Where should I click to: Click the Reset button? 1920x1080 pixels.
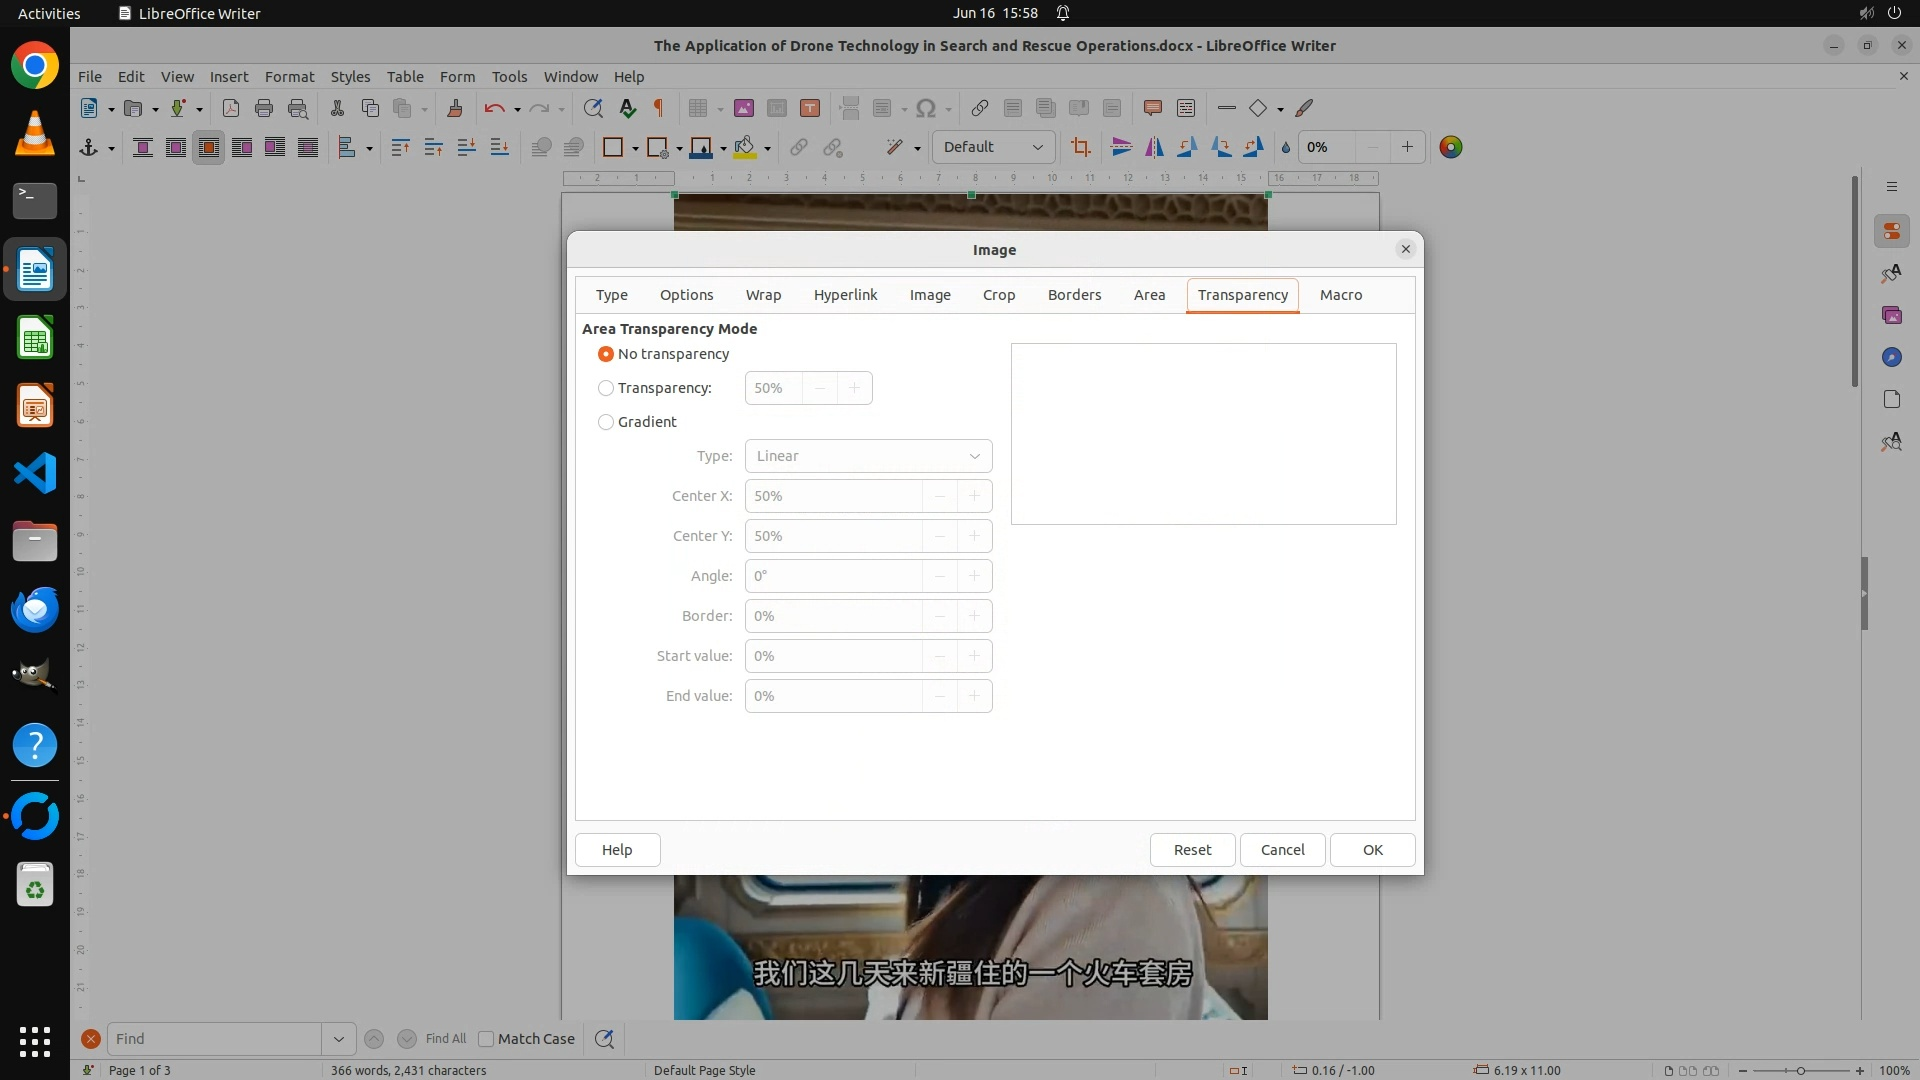coord(1192,850)
